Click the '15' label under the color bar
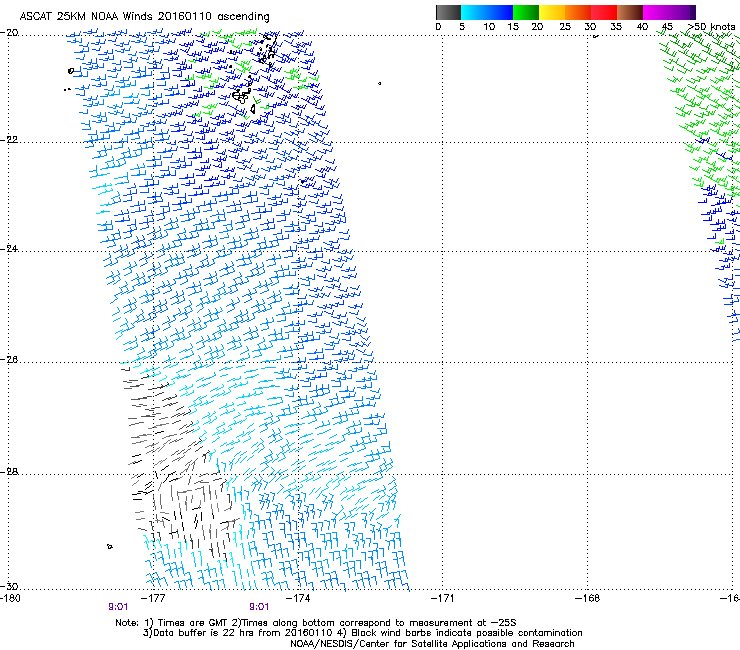 [513, 27]
